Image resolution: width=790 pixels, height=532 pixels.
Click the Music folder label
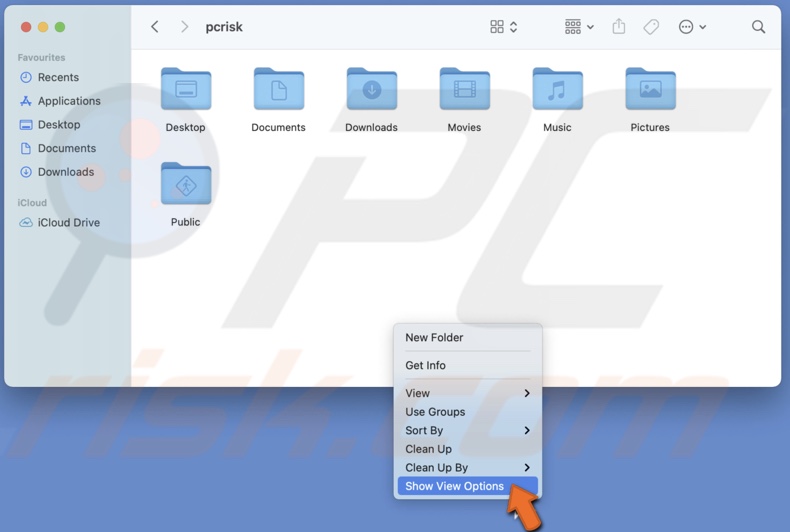coord(557,127)
